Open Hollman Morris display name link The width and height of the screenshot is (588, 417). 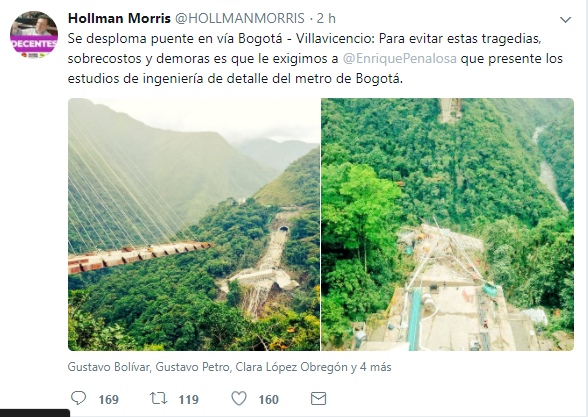tap(119, 18)
